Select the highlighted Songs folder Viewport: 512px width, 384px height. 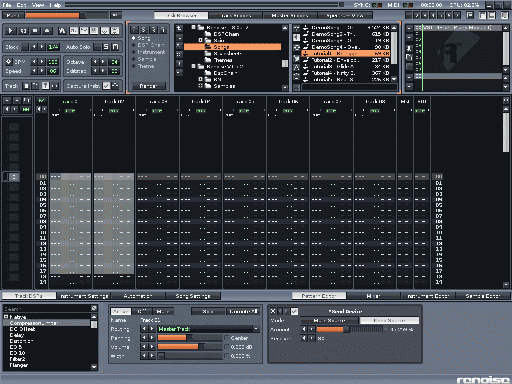pos(232,47)
